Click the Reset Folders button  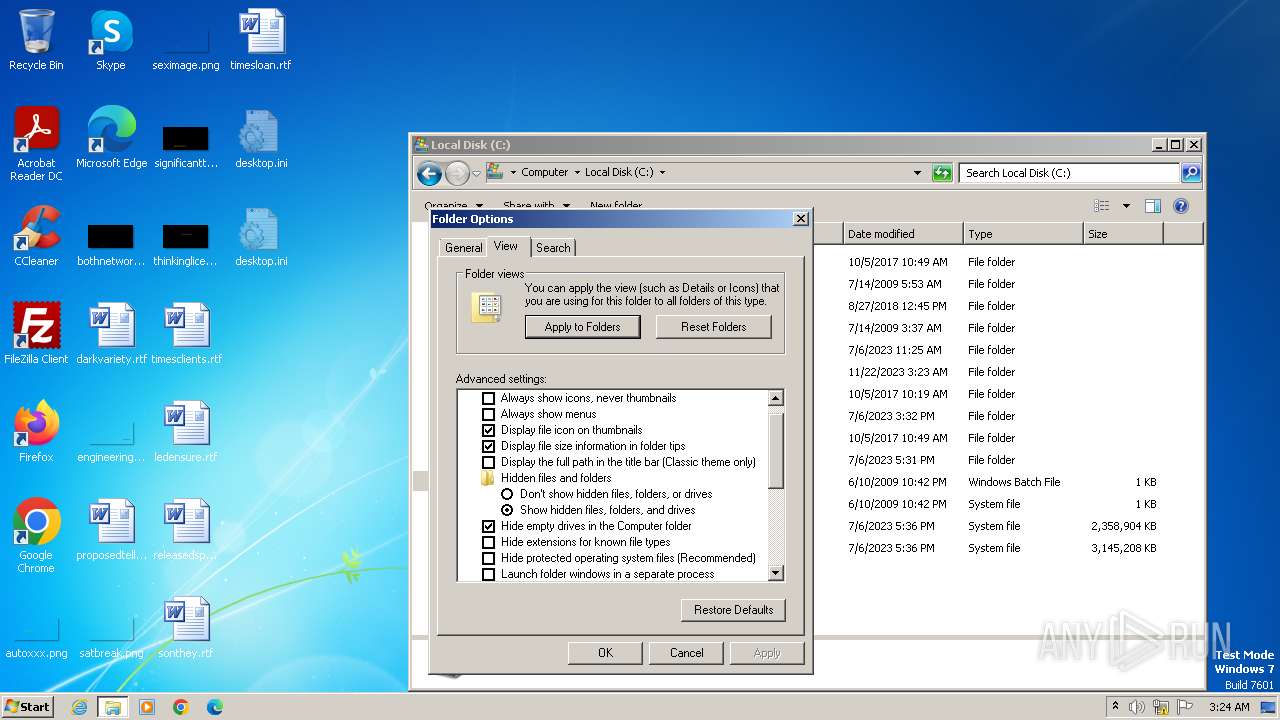coord(714,327)
